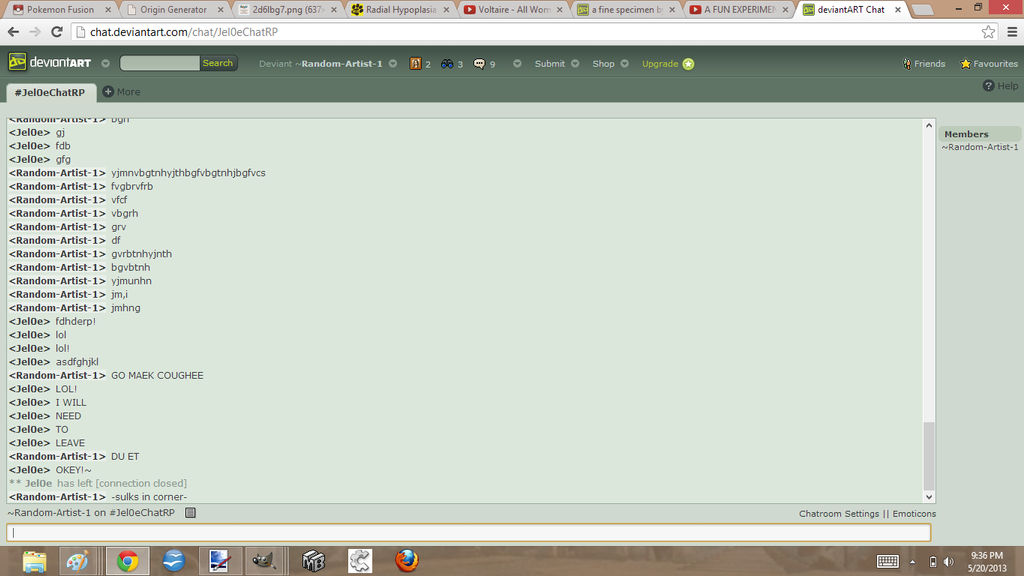1024x576 pixels.
Task: Switch to the Voltaire - All Women tab
Action: (x=513, y=9)
